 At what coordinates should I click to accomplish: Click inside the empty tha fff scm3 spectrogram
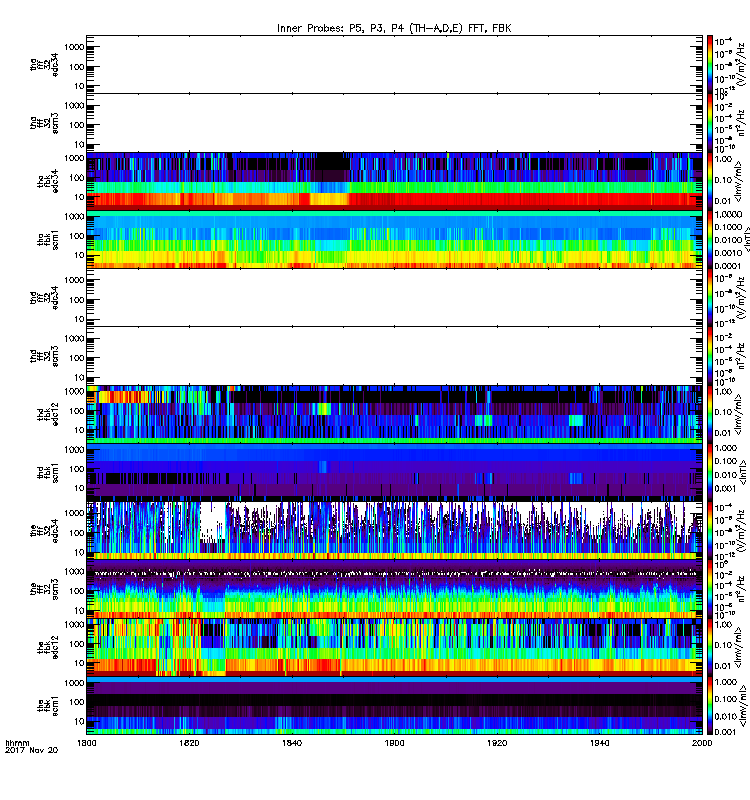point(394,122)
